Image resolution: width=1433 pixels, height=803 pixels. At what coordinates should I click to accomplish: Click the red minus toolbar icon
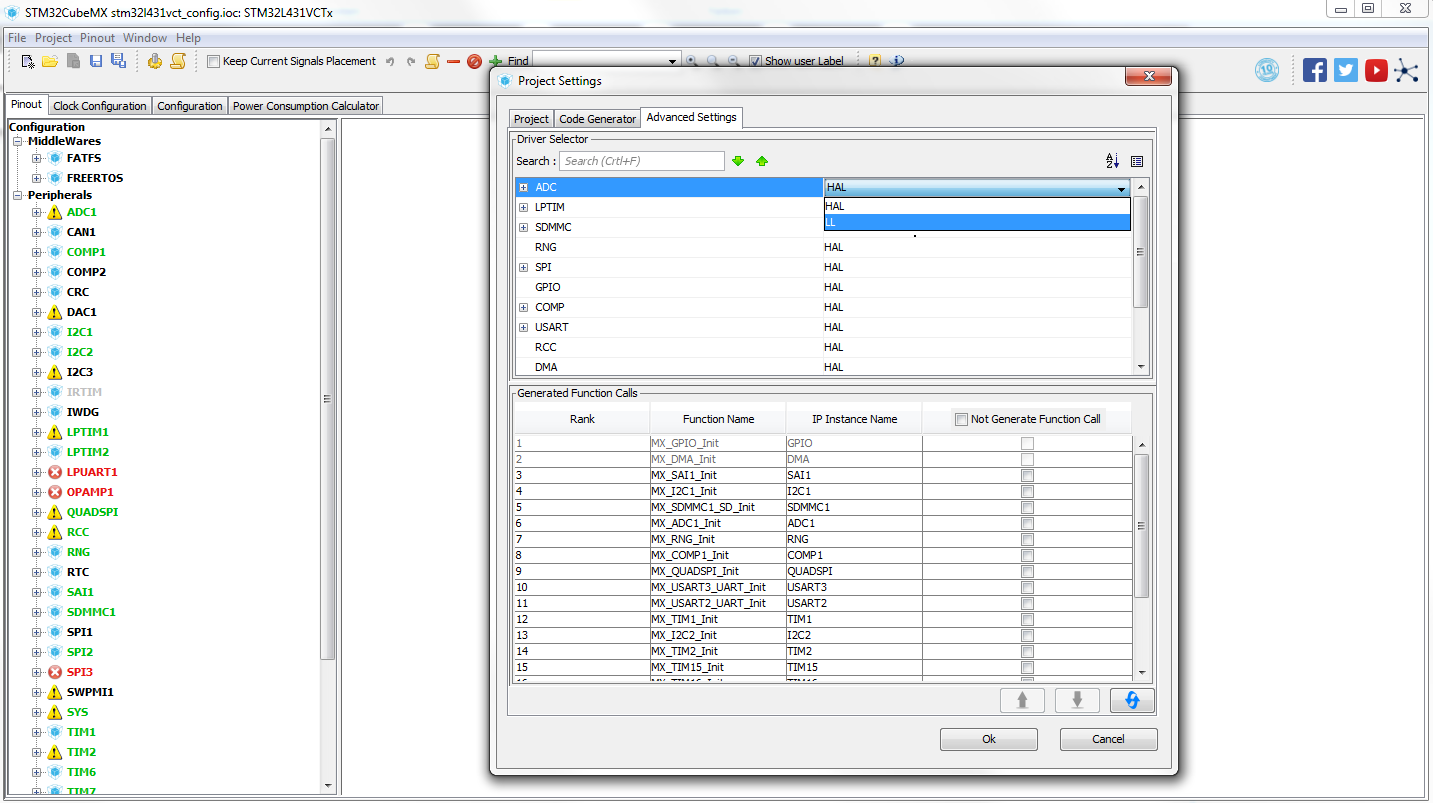pos(453,61)
